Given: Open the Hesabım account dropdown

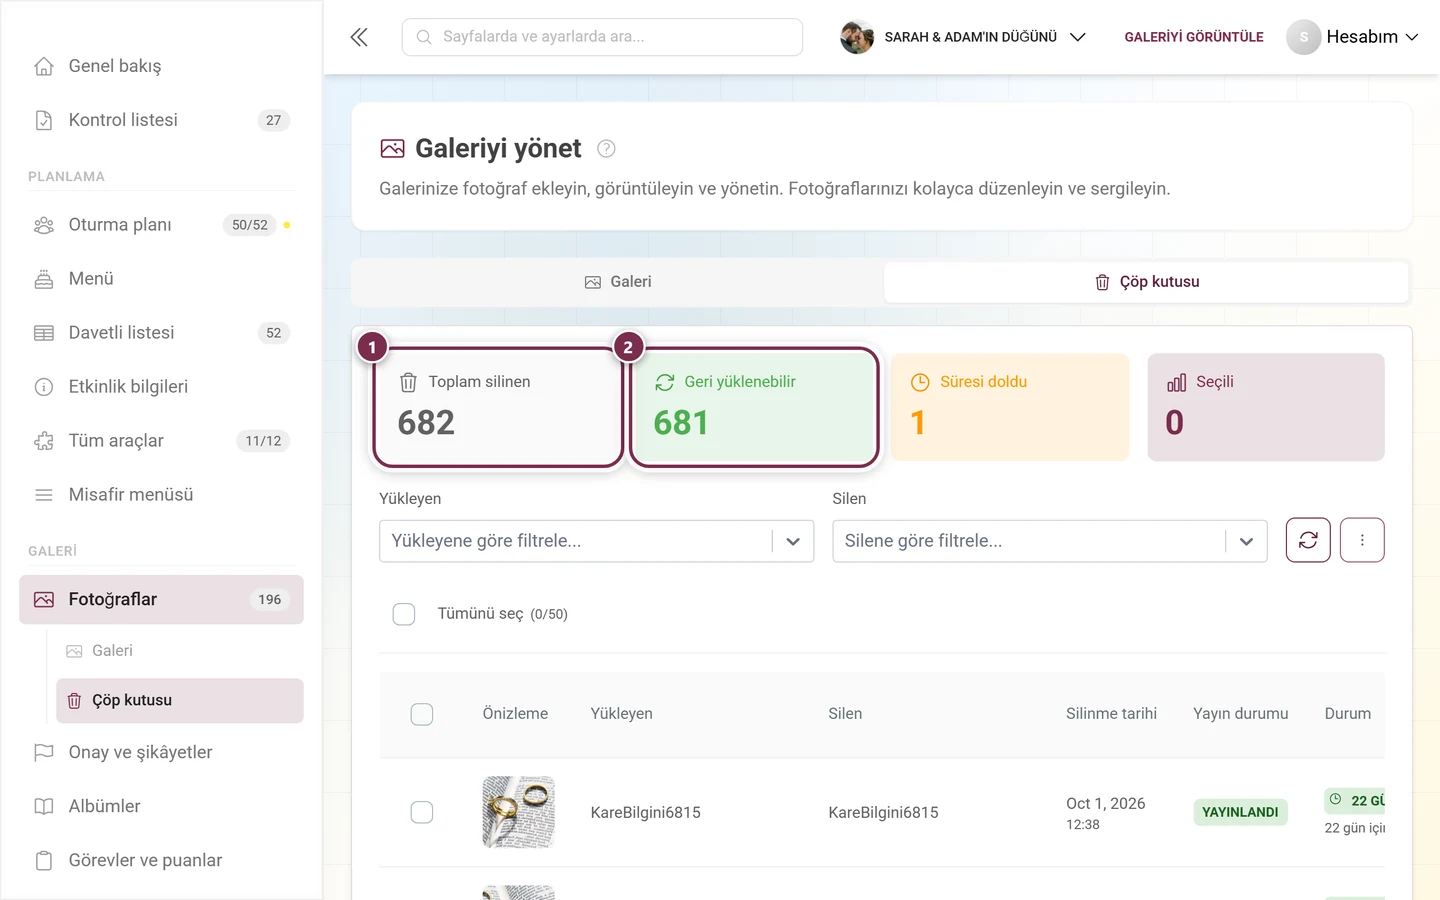Looking at the screenshot, I should click(1353, 37).
